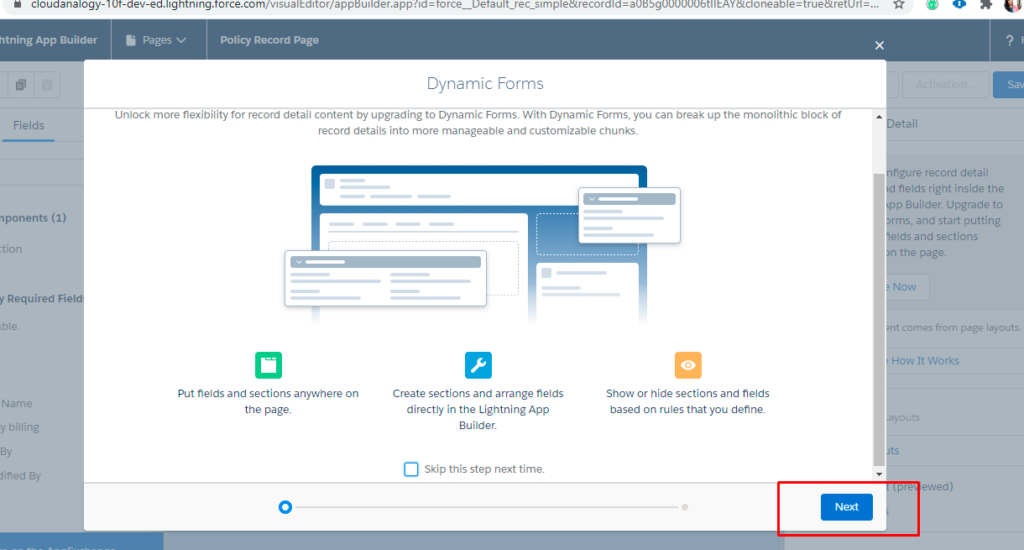This screenshot has height=550, width=1024.
Task: Click the orange eye visibility icon
Action: [x=688, y=365]
